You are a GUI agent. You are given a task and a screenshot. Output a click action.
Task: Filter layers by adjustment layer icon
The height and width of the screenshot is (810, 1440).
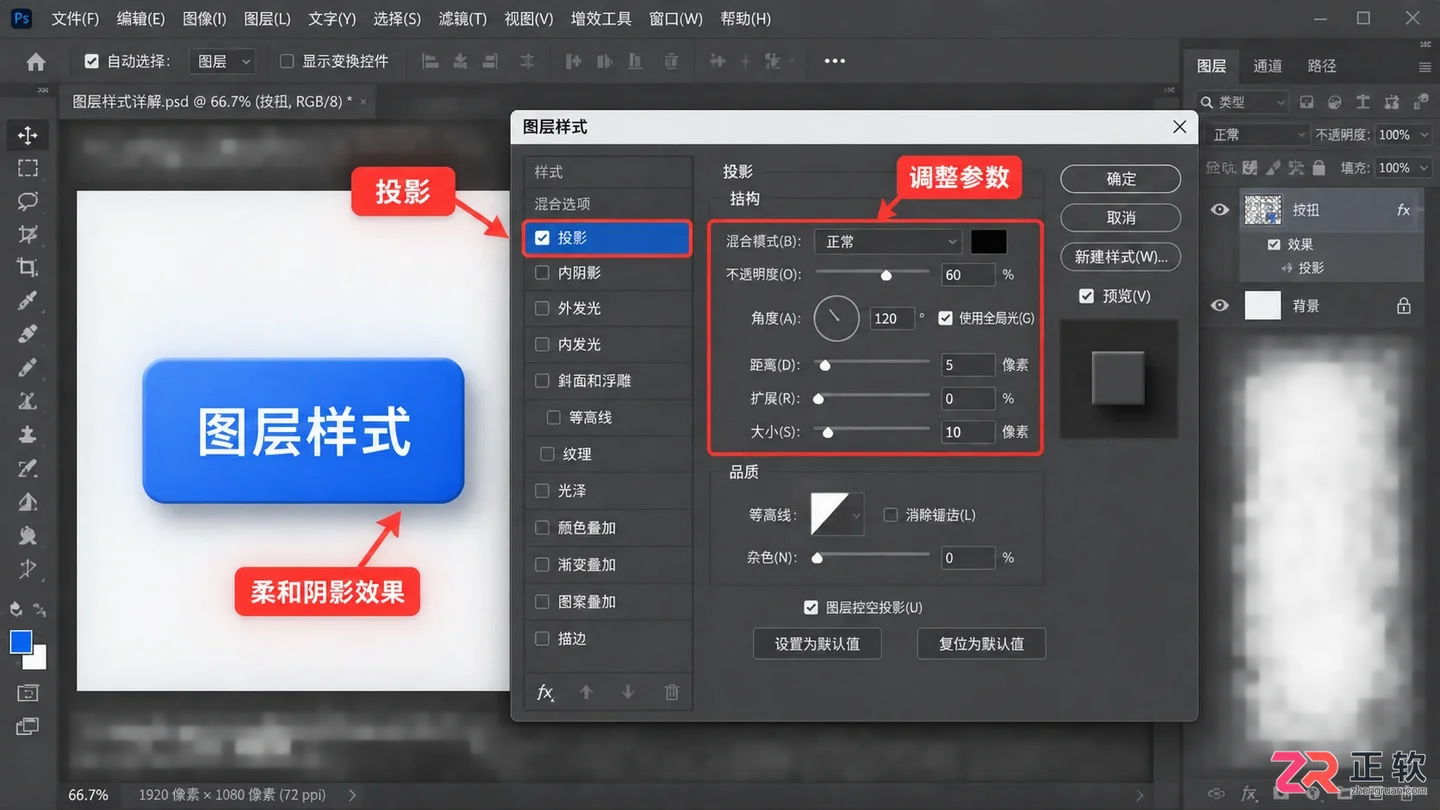point(1334,102)
